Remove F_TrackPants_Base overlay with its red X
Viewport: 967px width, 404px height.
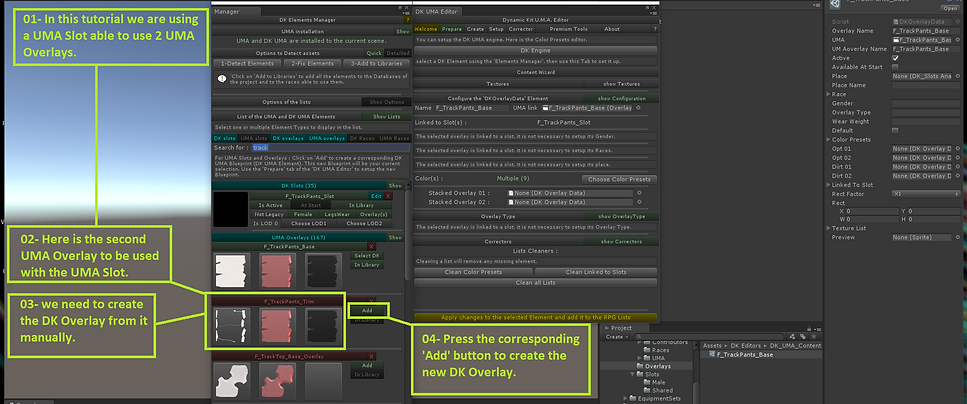pyautogui.click(x=371, y=247)
